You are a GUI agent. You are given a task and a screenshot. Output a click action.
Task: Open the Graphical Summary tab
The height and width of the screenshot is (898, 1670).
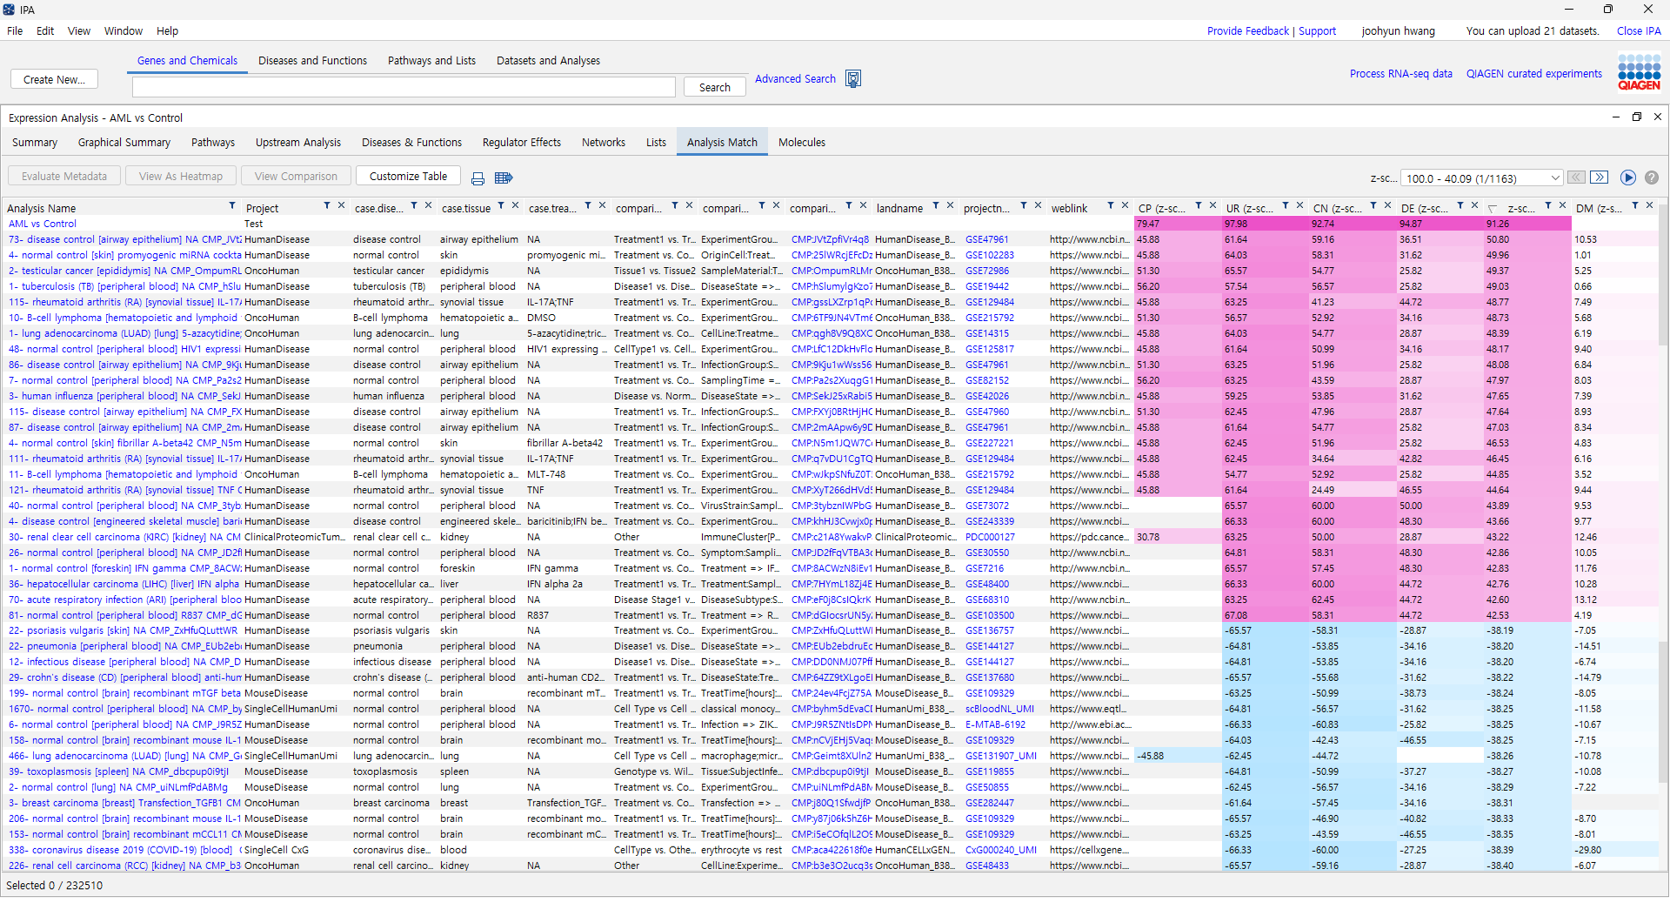pos(124,143)
